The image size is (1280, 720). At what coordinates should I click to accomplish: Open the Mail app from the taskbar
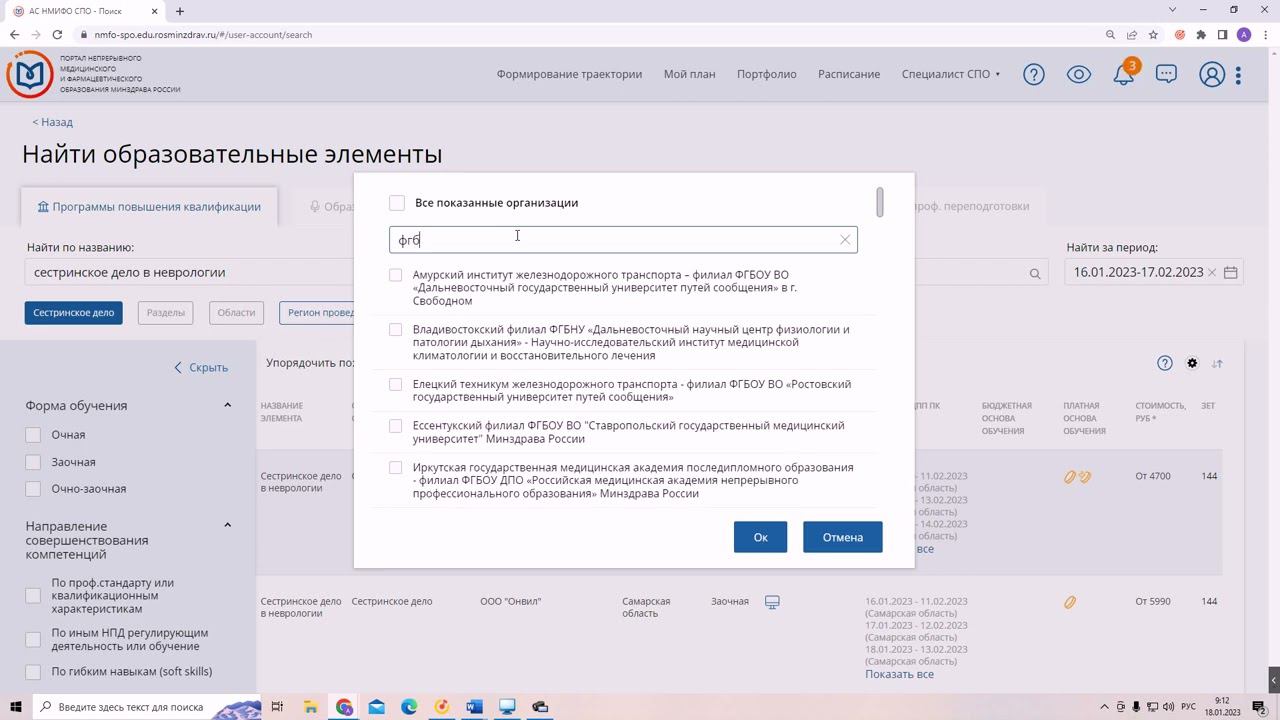(x=376, y=707)
